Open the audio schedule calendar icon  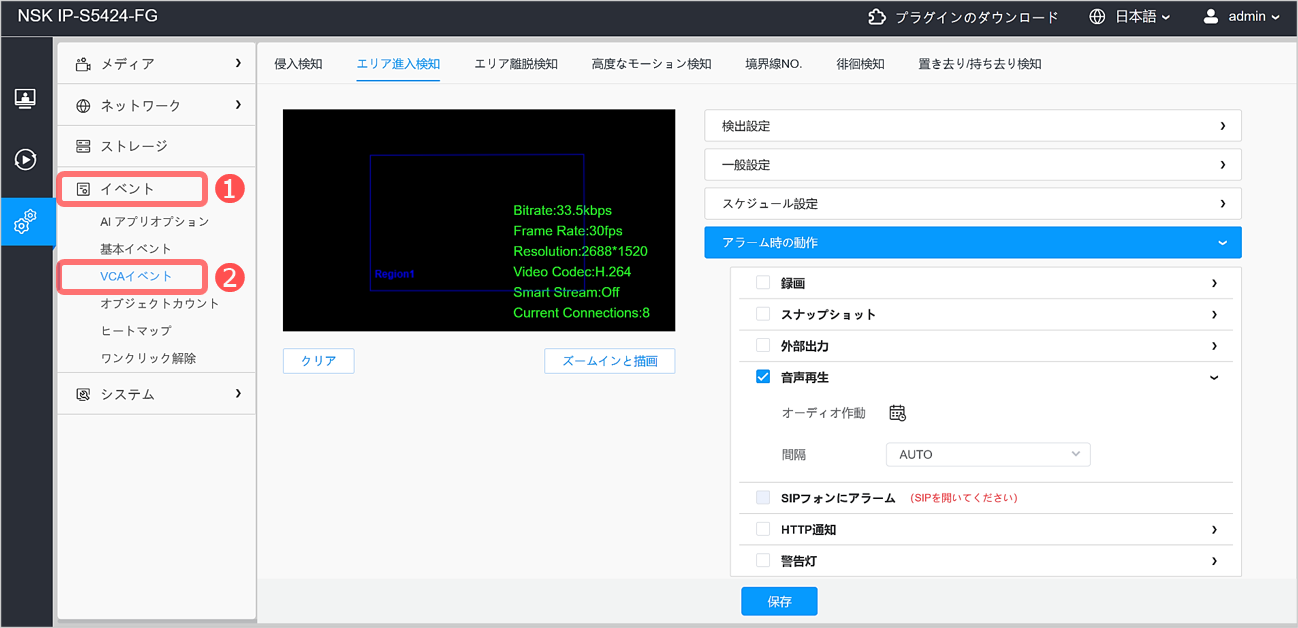(897, 413)
